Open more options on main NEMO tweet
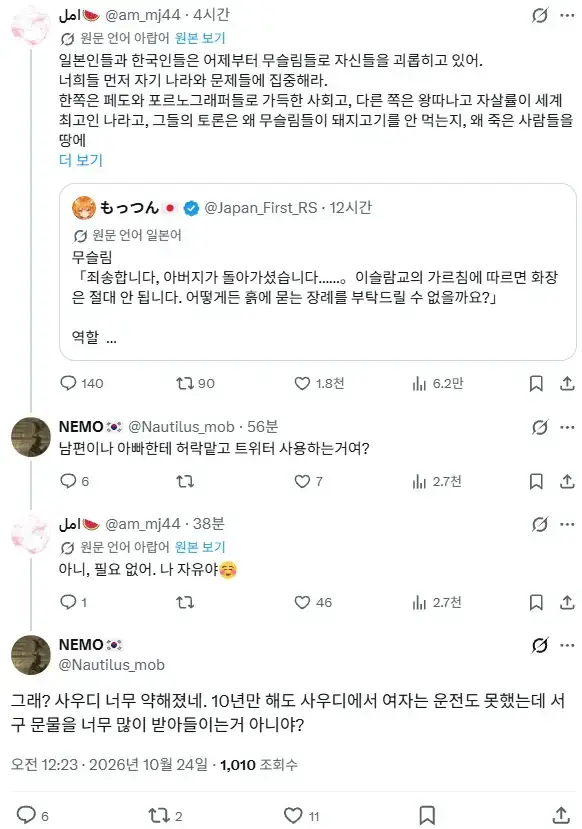This screenshot has width=582, height=829. coord(567,645)
